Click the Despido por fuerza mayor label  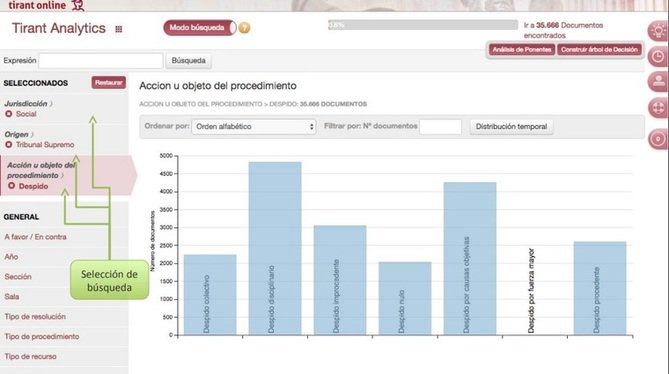coord(531,290)
